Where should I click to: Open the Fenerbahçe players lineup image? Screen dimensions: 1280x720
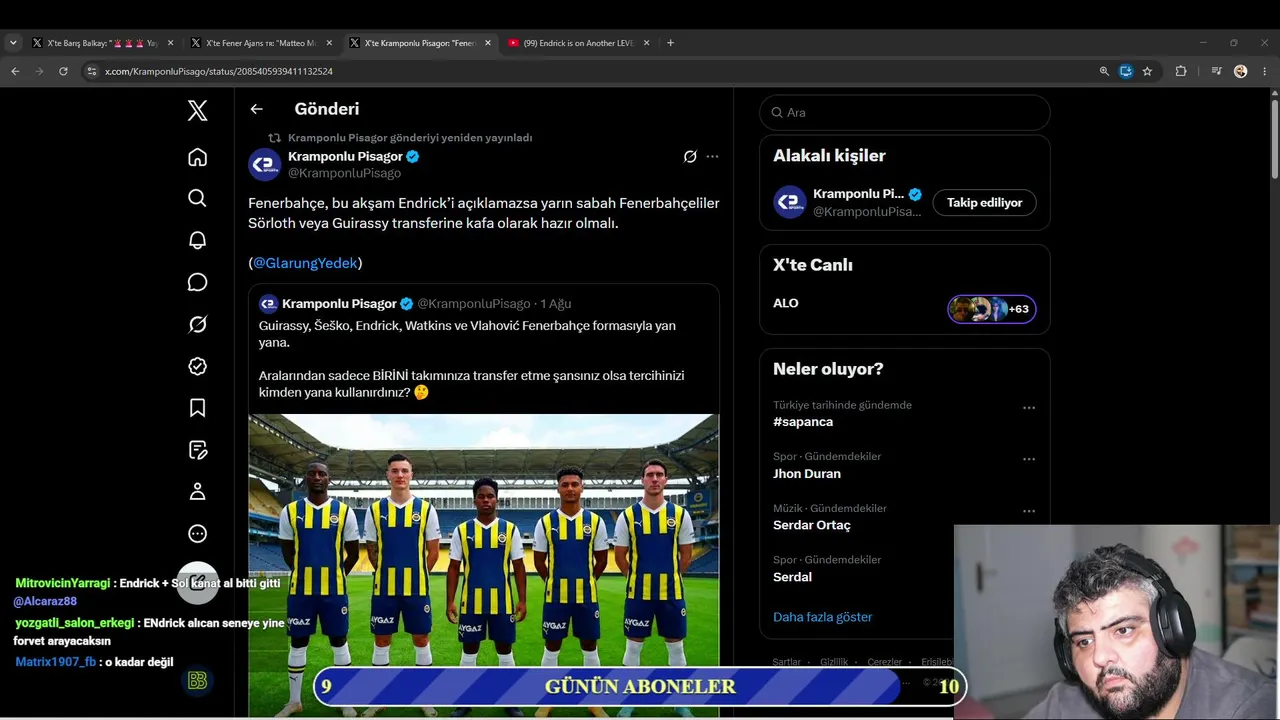pos(484,566)
